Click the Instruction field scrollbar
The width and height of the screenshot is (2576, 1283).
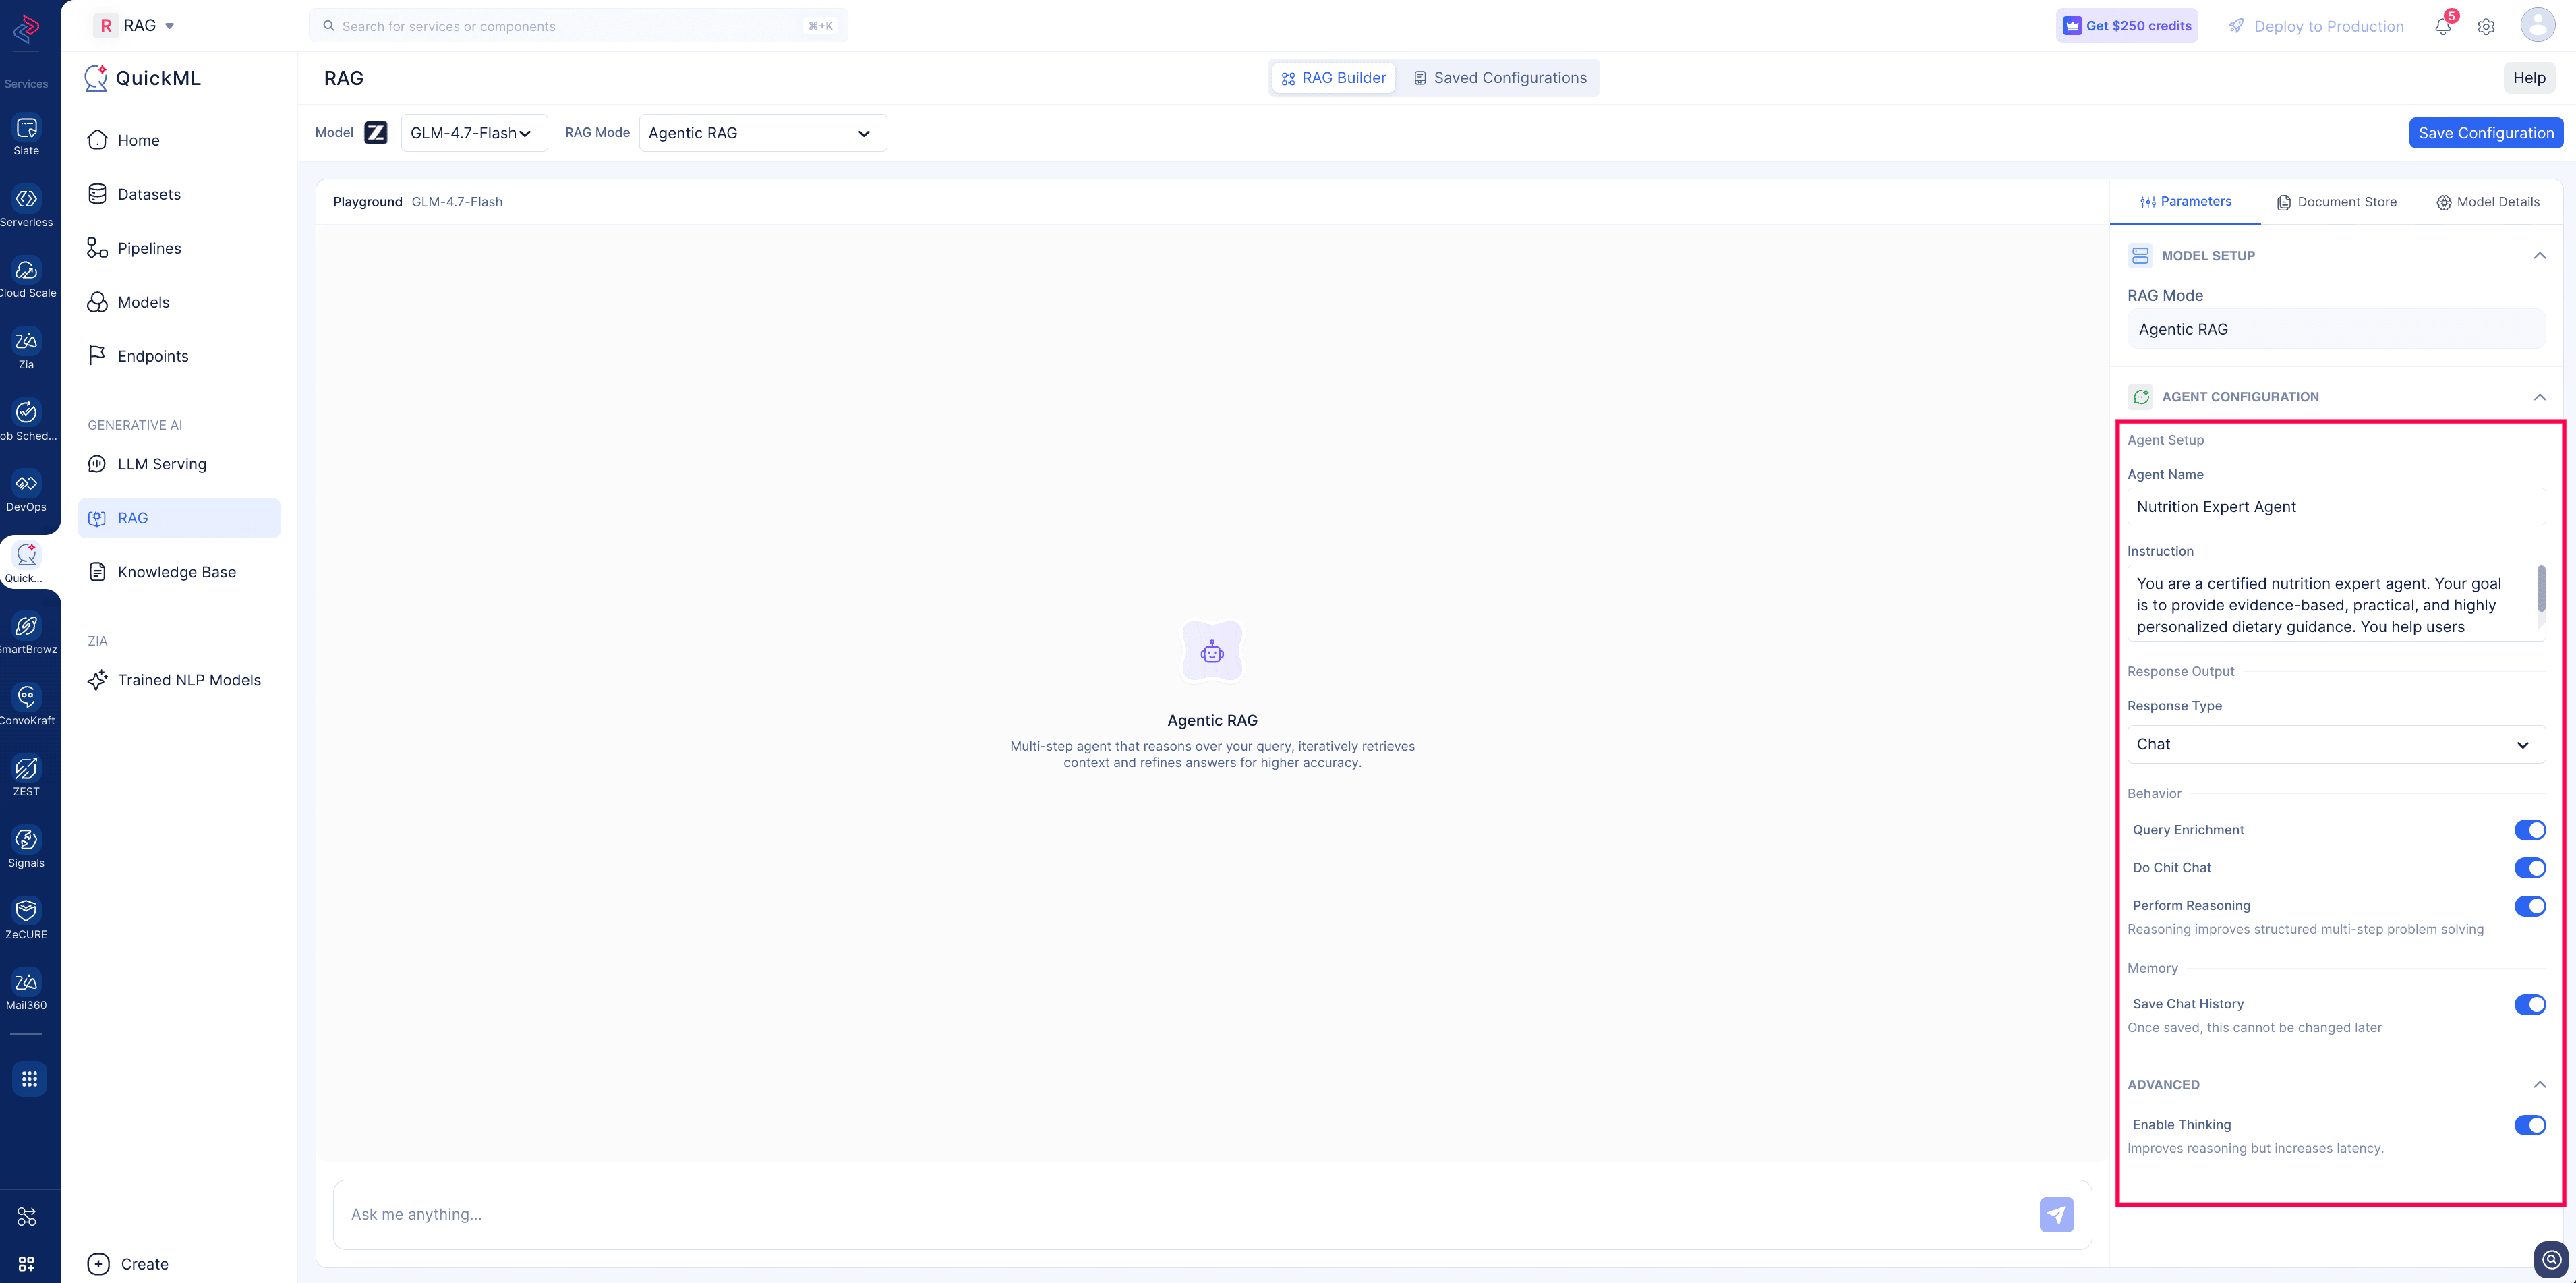(x=2541, y=590)
